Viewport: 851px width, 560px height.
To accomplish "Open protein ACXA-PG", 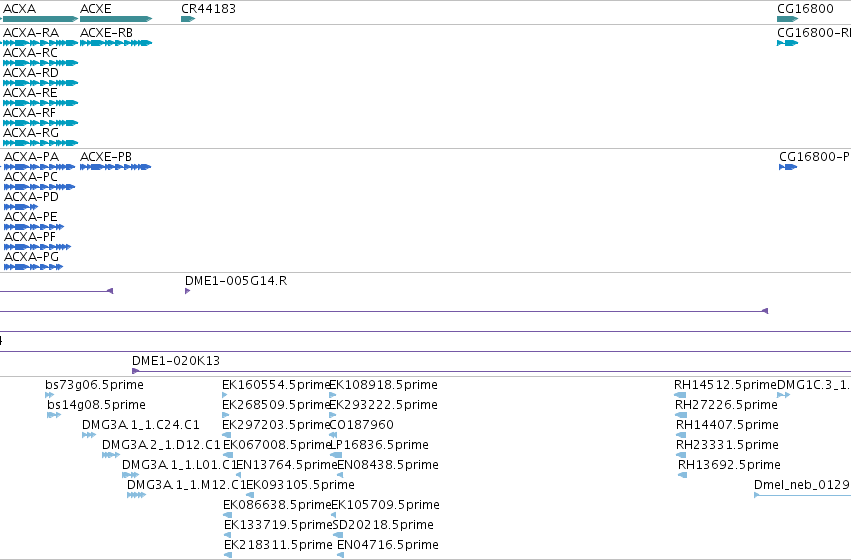I will (x=33, y=268).
